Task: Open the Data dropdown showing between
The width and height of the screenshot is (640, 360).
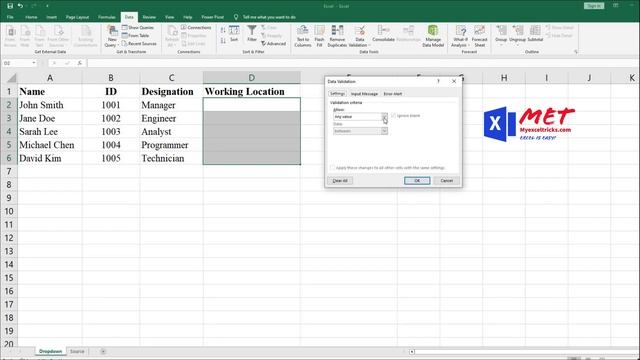Action: [384, 131]
